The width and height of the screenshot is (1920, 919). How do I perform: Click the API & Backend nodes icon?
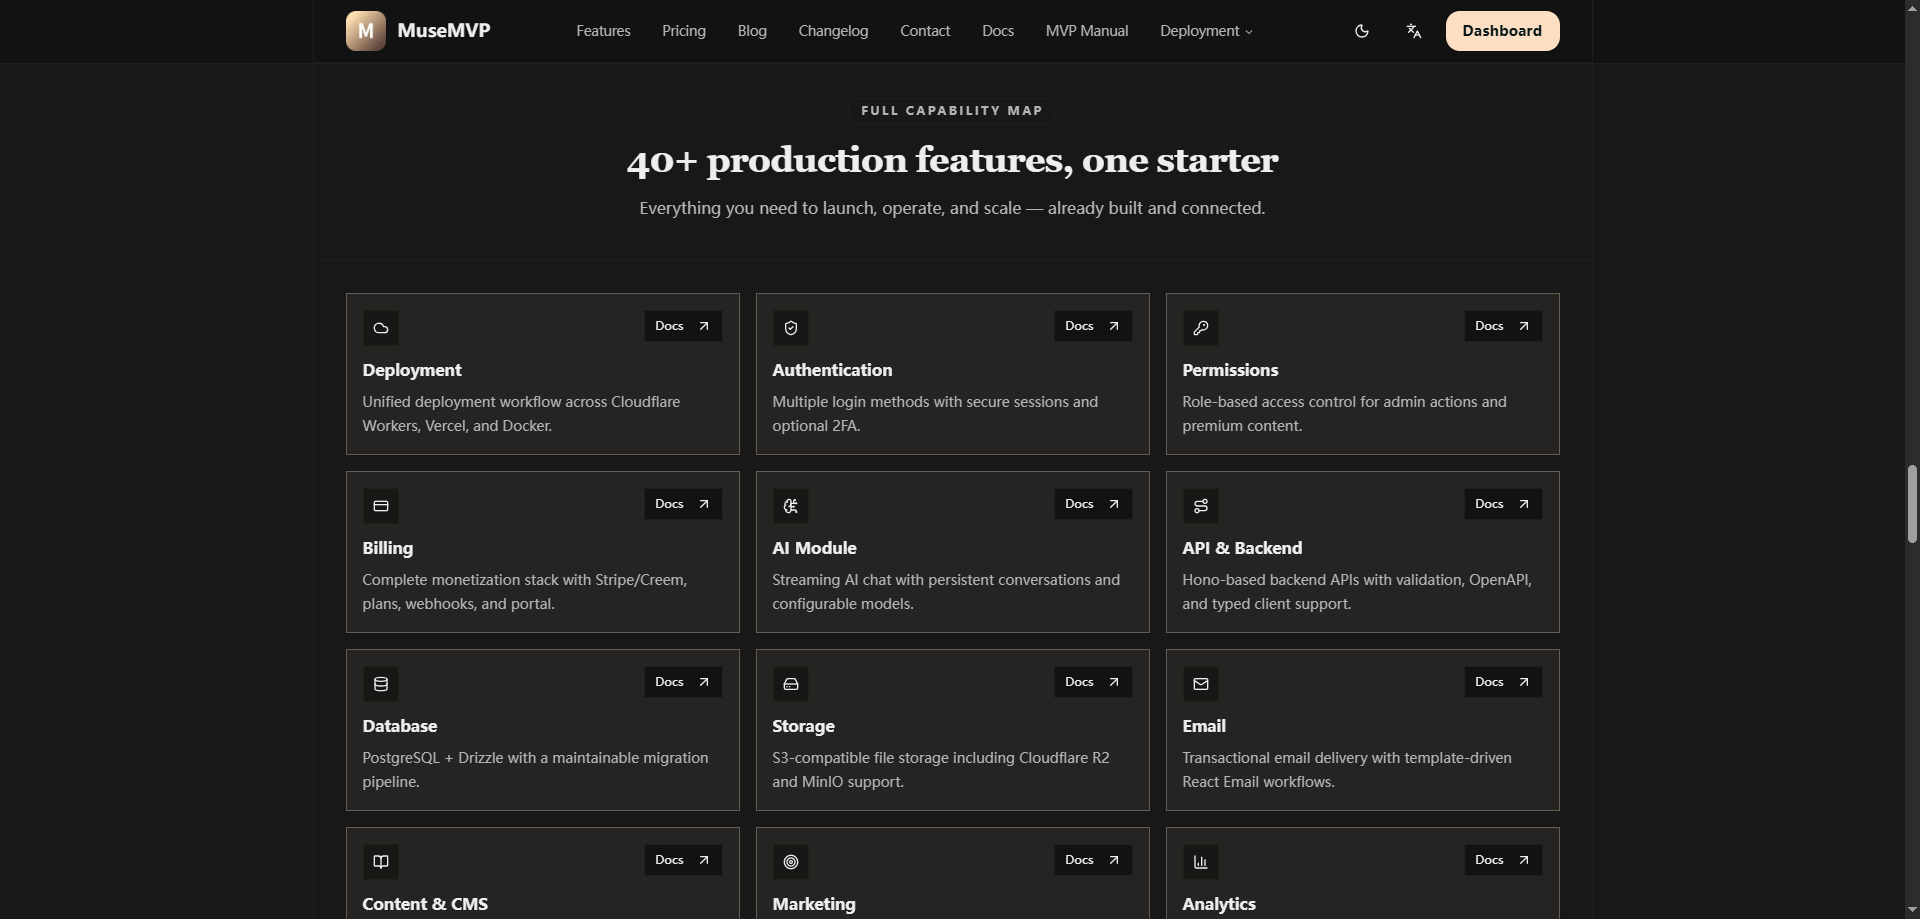tap(1200, 505)
